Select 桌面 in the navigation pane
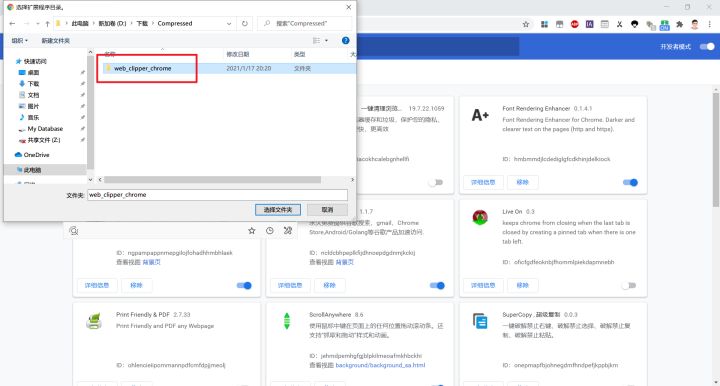 pyautogui.click(x=33, y=73)
